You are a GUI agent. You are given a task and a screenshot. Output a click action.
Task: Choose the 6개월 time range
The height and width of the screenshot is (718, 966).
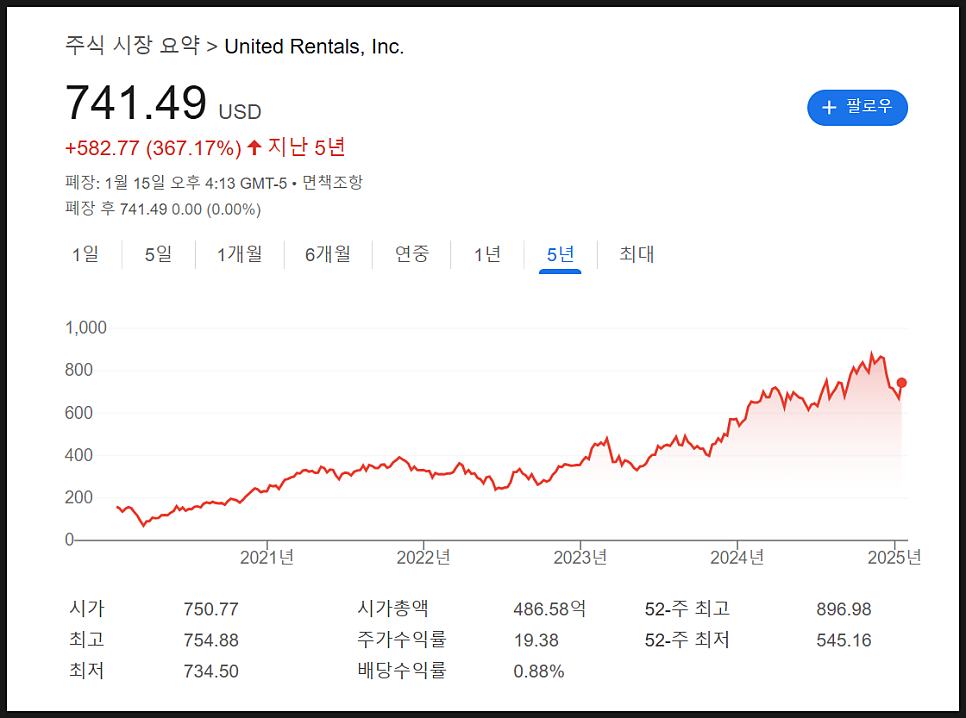pyautogui.click(x=328, y=254)
